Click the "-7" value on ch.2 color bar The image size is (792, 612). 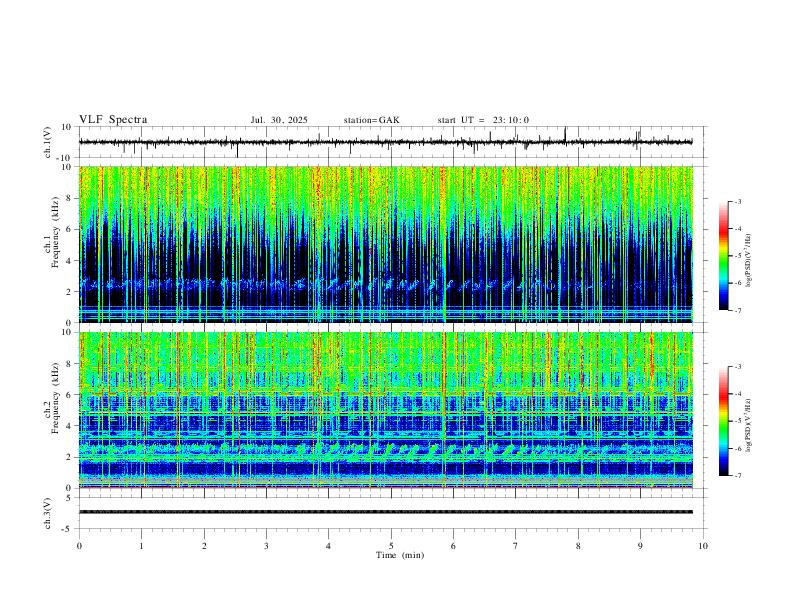(737, 475)
